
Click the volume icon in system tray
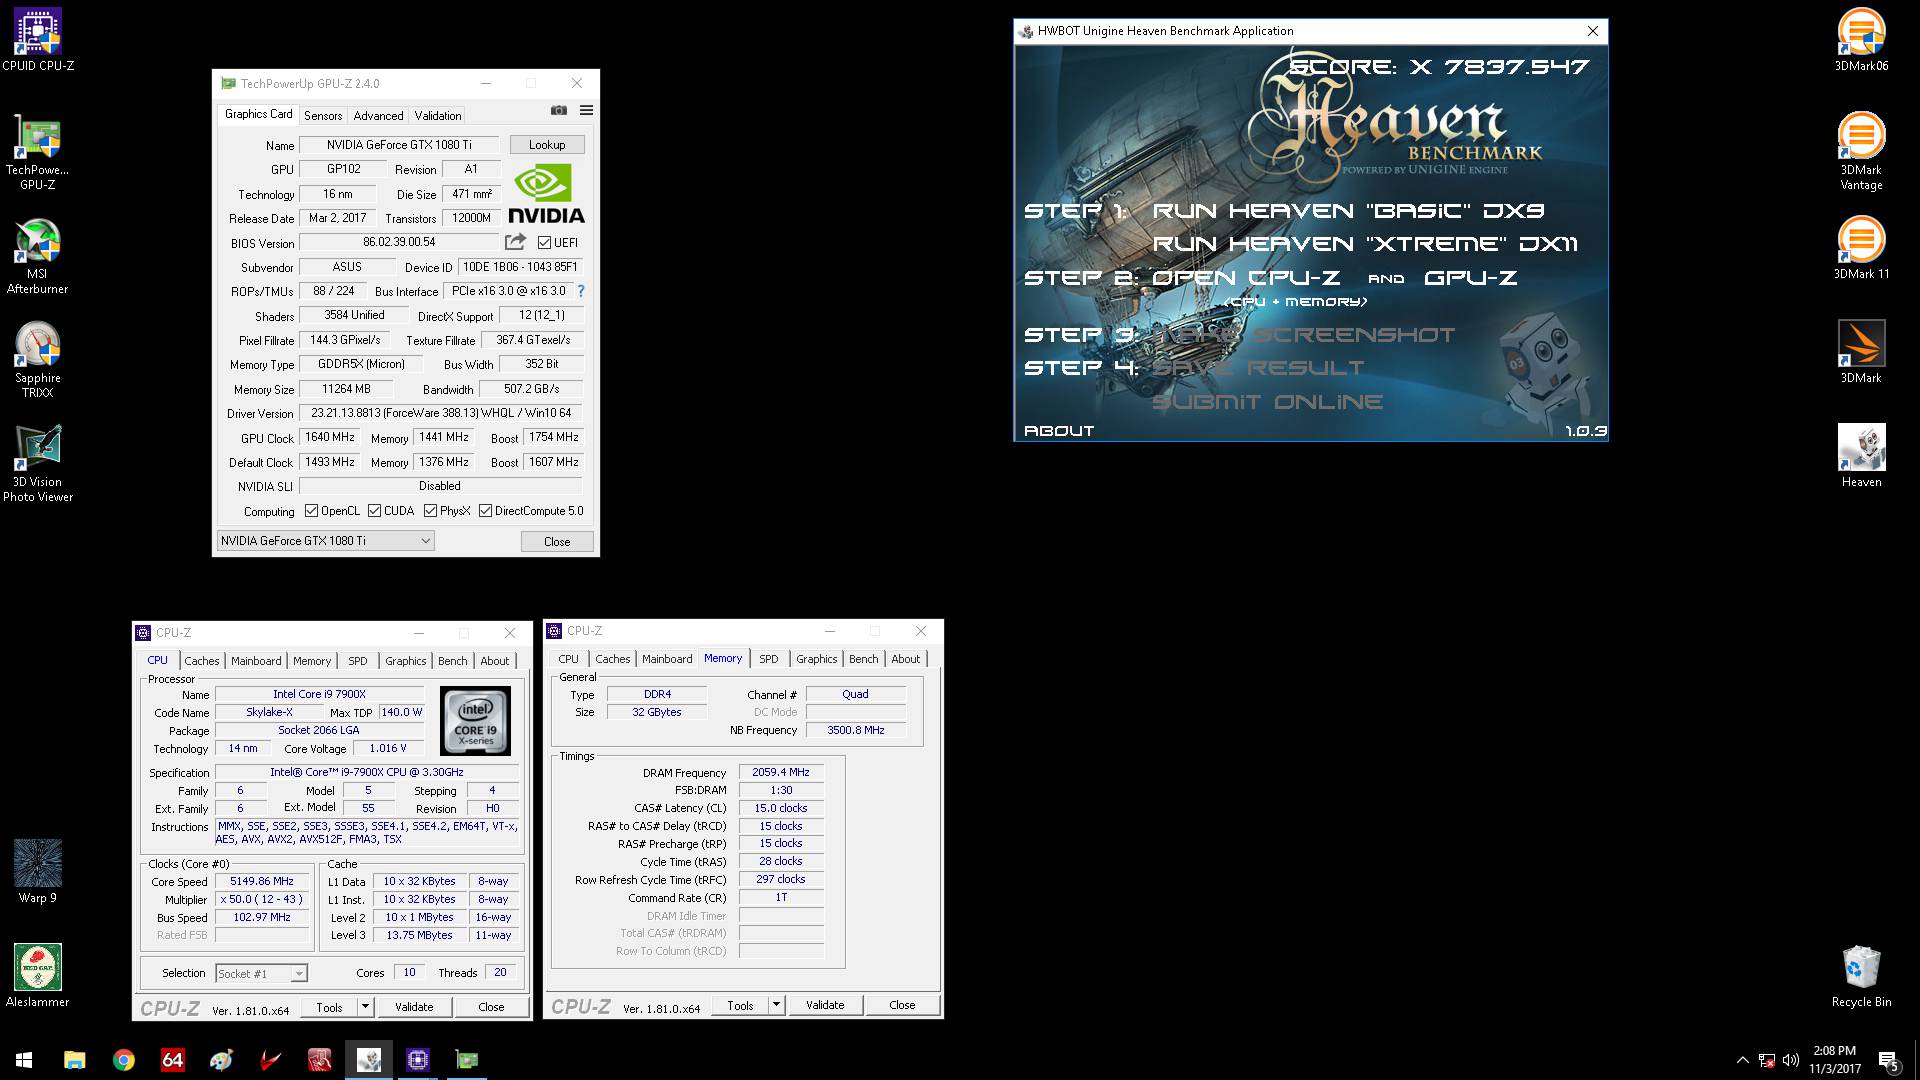[x=1791, y=1060]
